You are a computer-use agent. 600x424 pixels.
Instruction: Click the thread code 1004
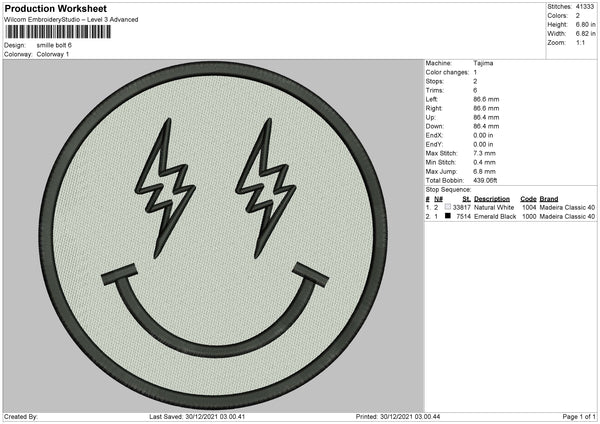coord(529,207)
